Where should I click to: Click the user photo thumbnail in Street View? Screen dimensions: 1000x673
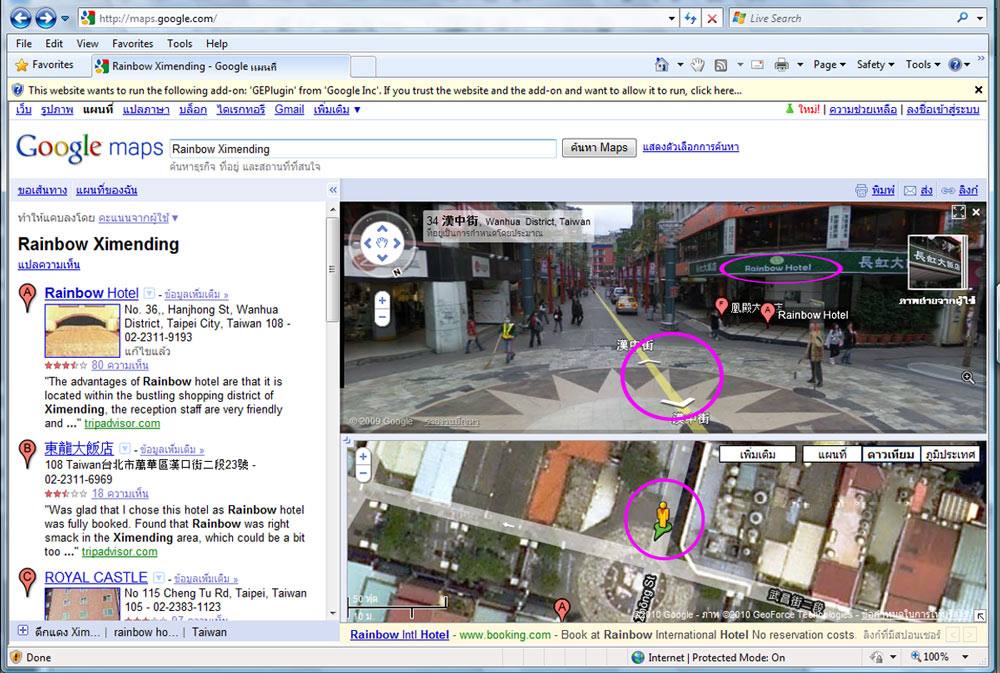pos(936,262)
